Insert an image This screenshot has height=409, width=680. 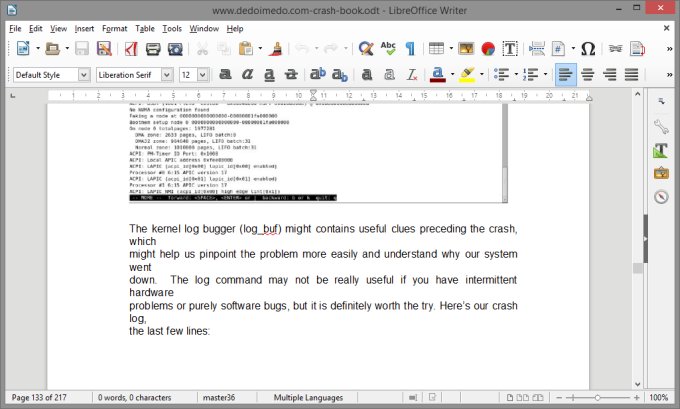[466, 49]
